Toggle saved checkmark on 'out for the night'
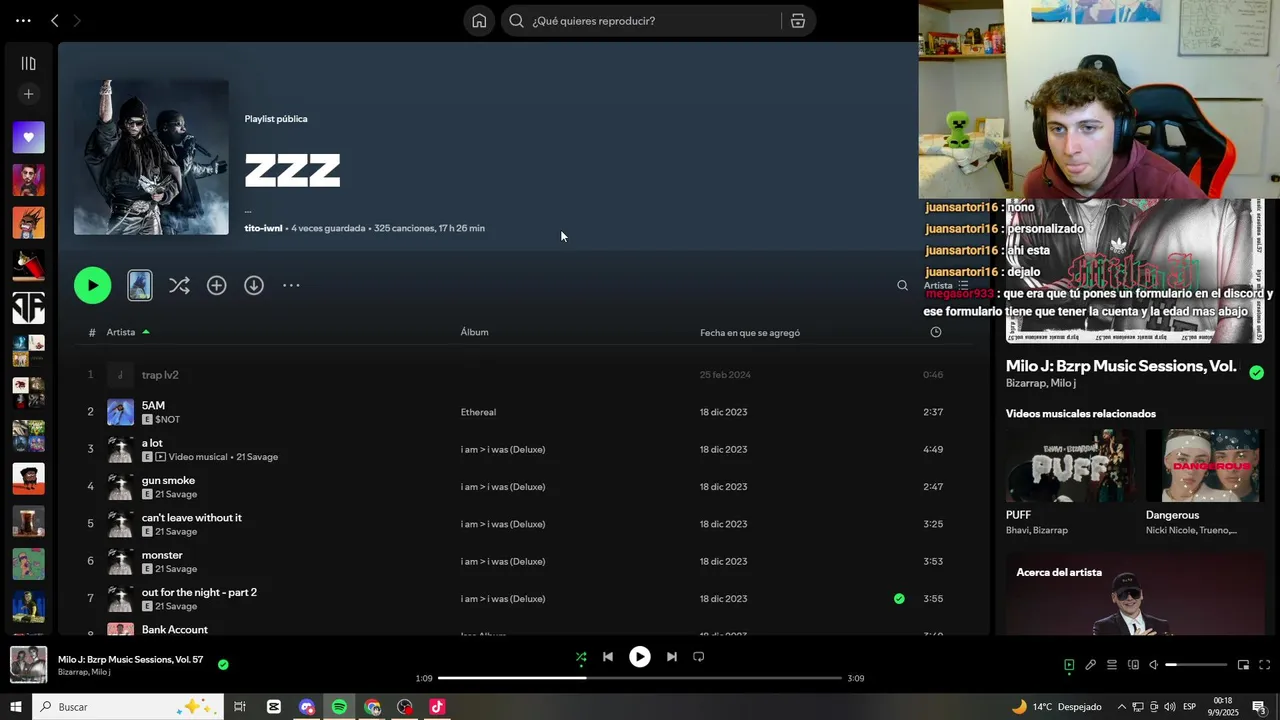Screen dimensions: 1280x720 [x=899, y=599]
